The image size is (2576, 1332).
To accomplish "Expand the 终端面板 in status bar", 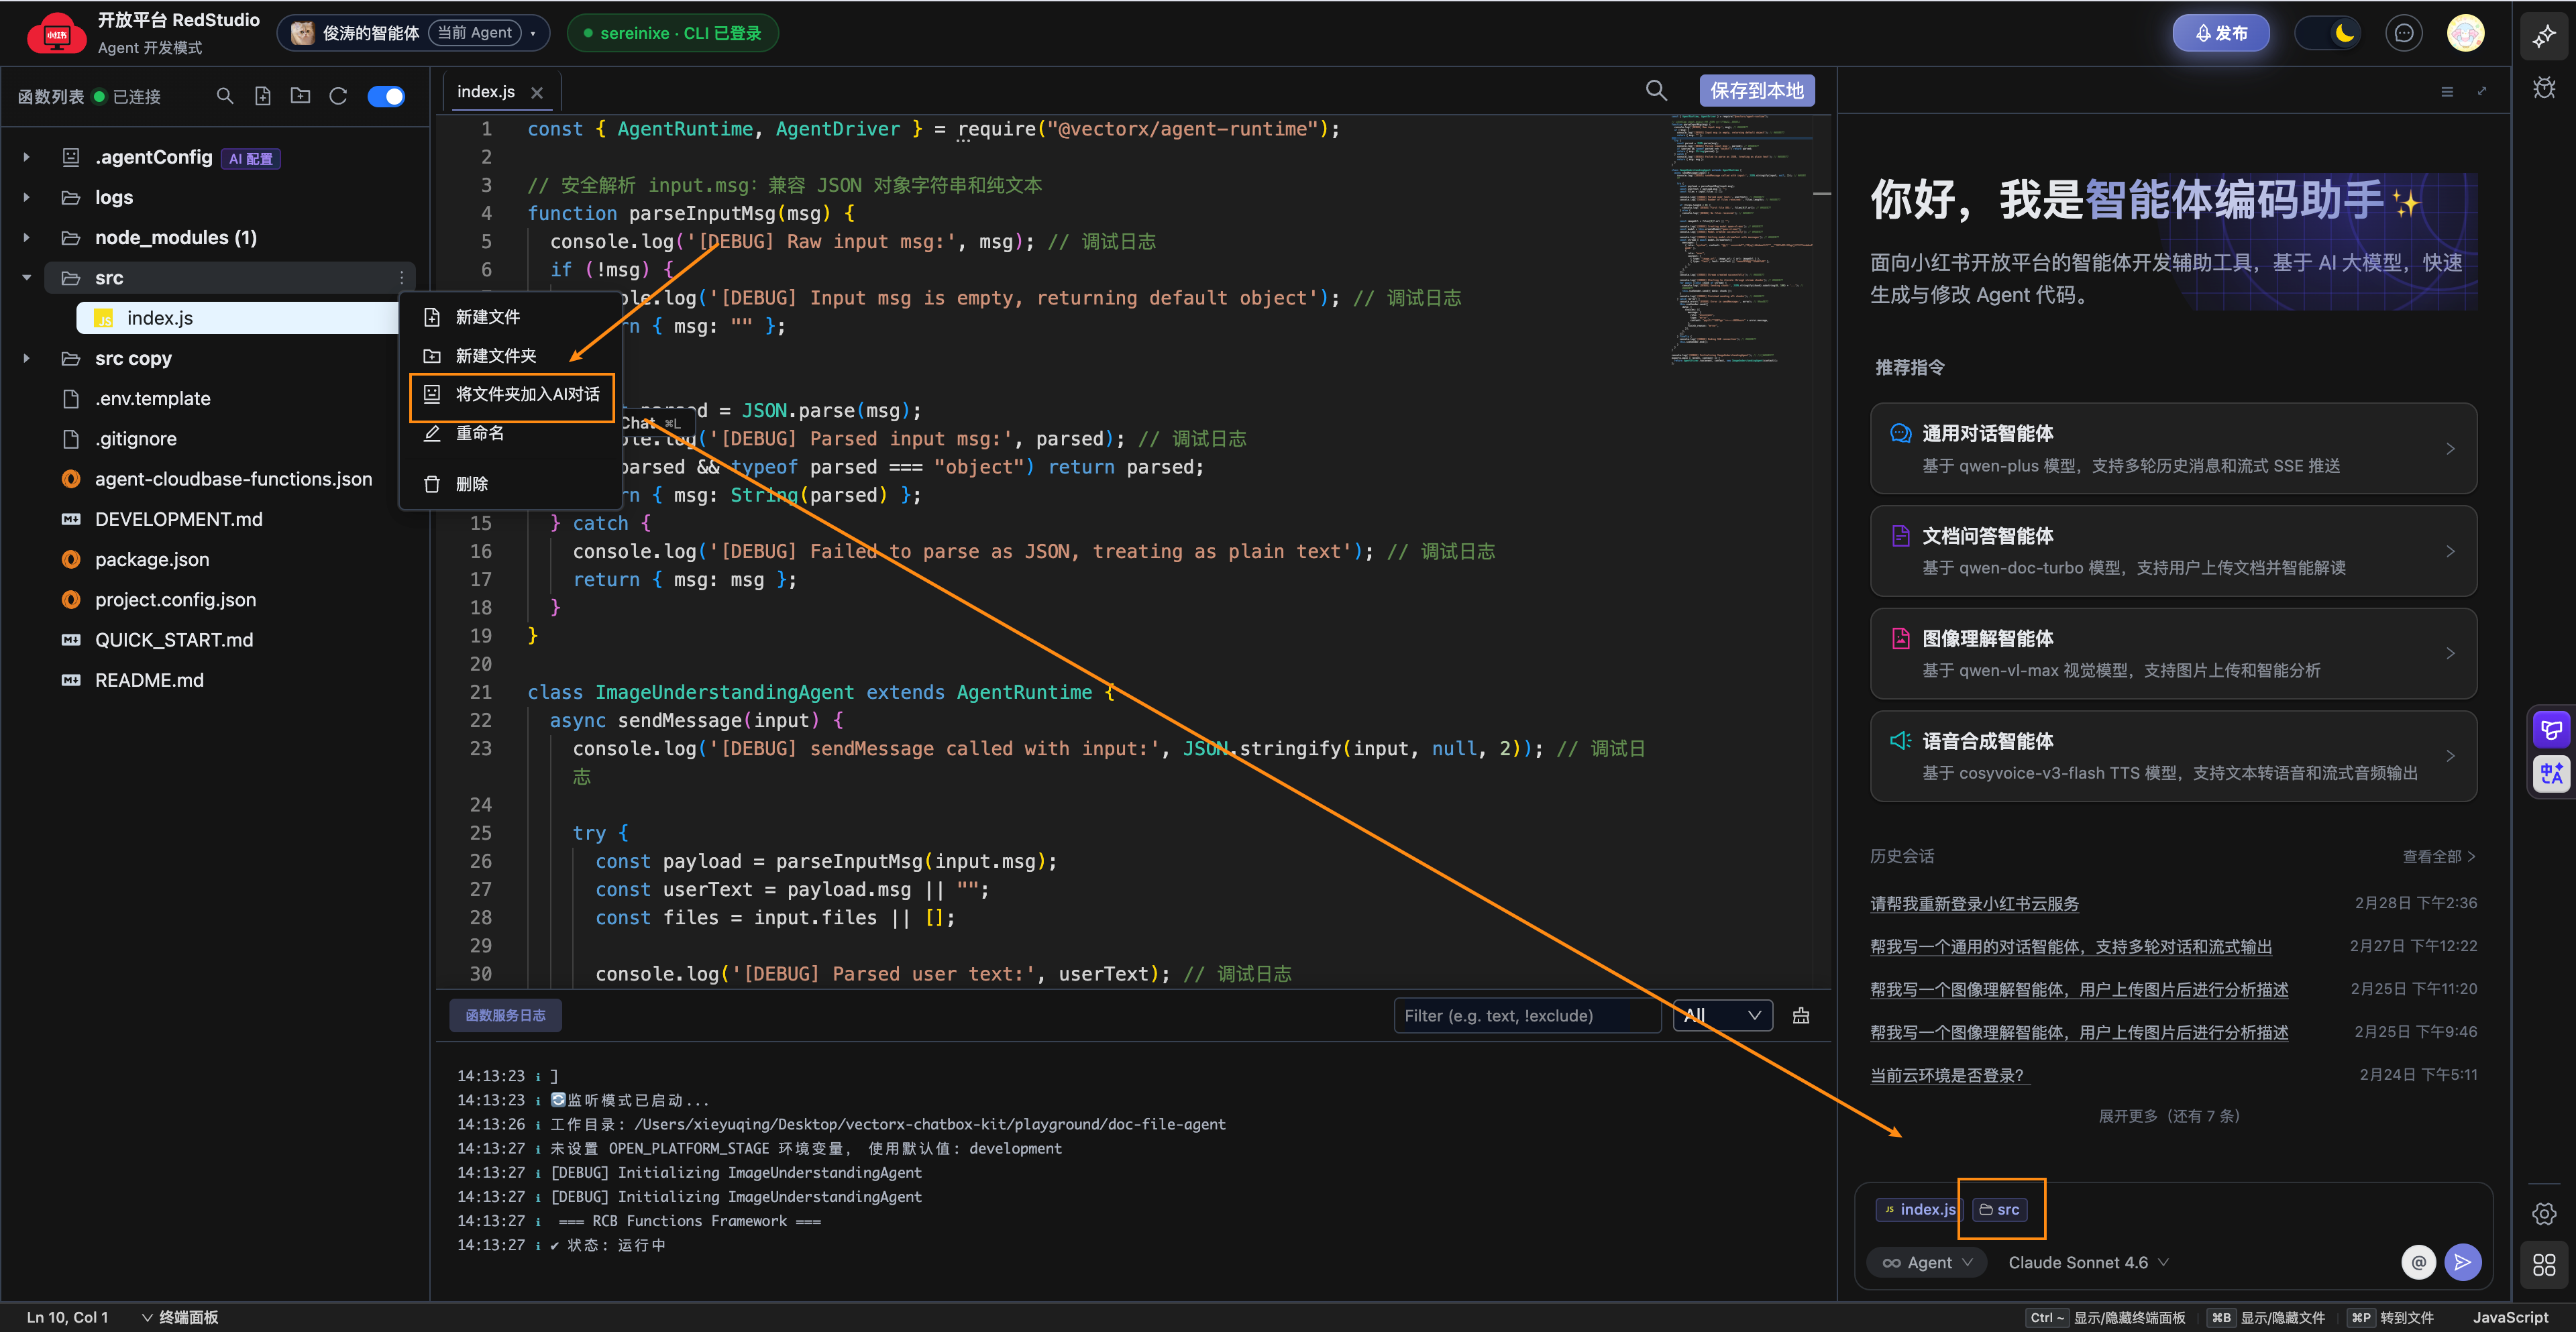I will 180,1317.
